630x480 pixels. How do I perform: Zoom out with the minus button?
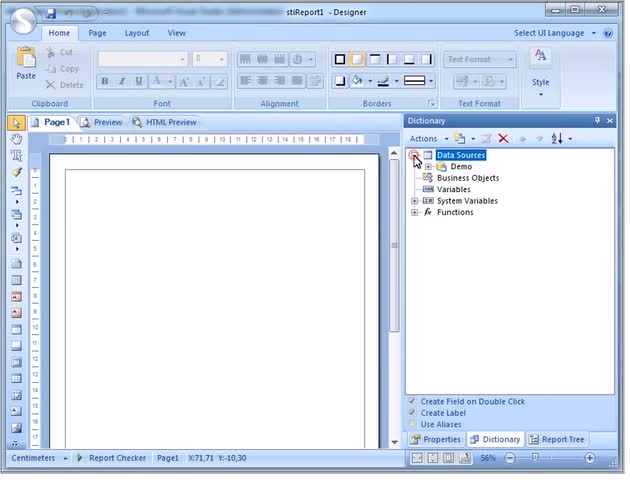coord(509,458)
